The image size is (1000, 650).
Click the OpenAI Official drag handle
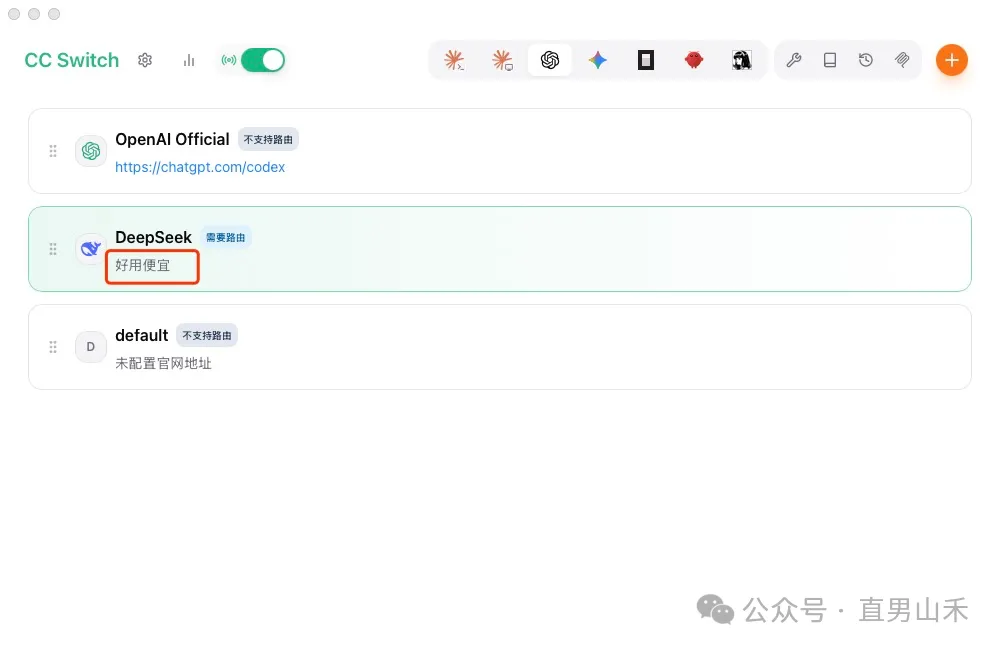pyautogui.click(x=53, y=151)
